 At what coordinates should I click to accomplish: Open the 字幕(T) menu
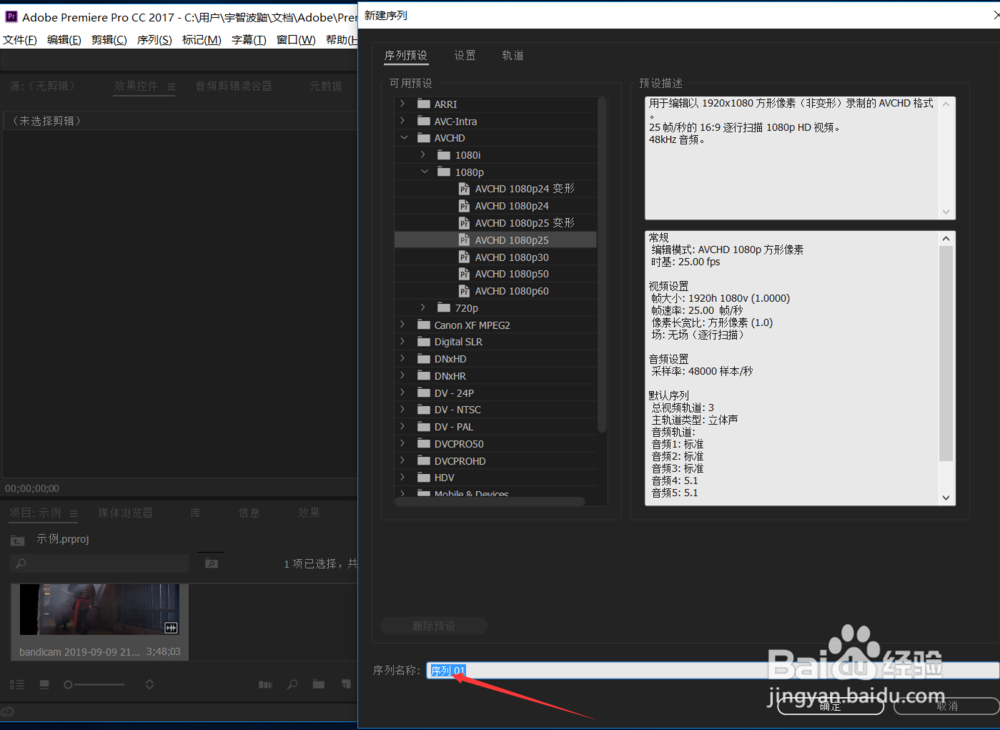click(x=249, y=40)
